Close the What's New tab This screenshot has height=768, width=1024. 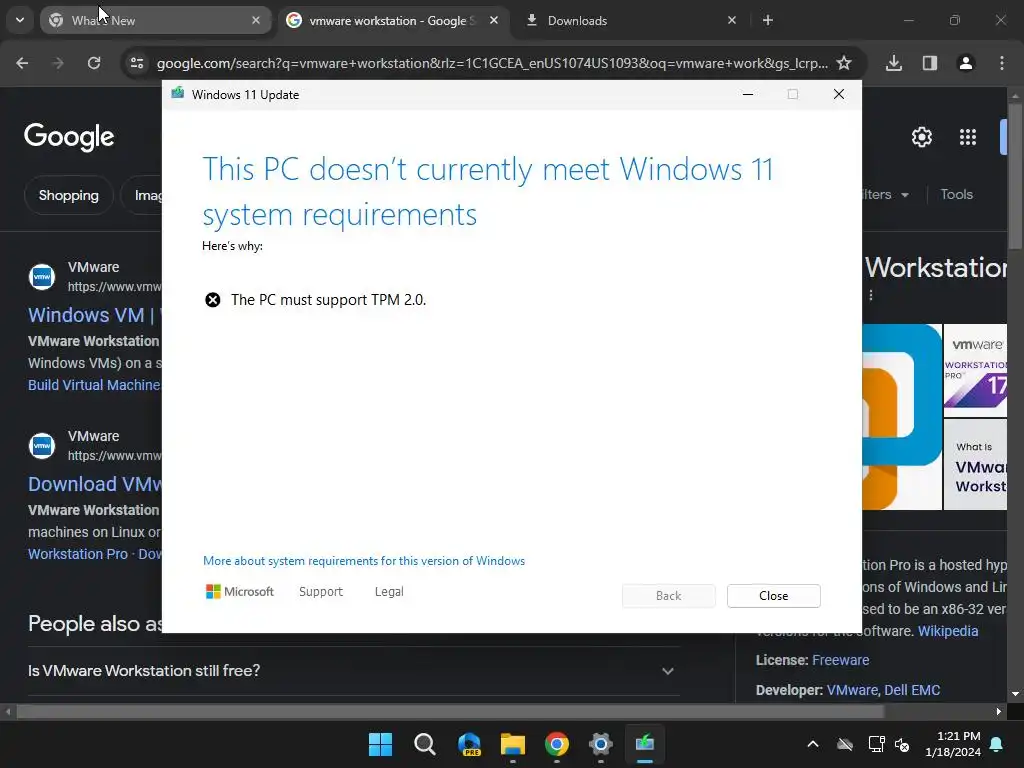click(256, 20)
